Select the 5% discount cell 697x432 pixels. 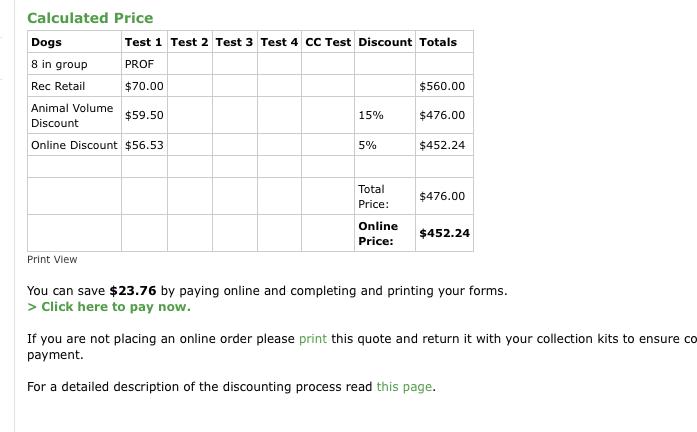coord(367,145)
